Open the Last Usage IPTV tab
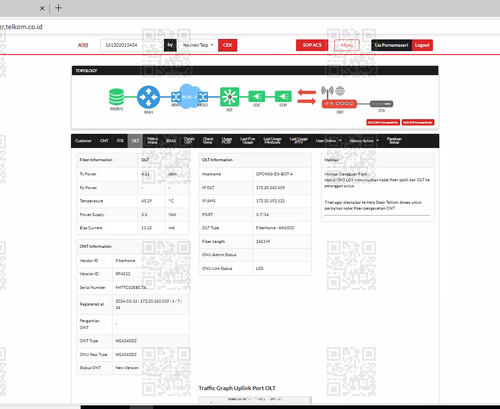This screenshot has height=409, width=500. click(298, 141)
